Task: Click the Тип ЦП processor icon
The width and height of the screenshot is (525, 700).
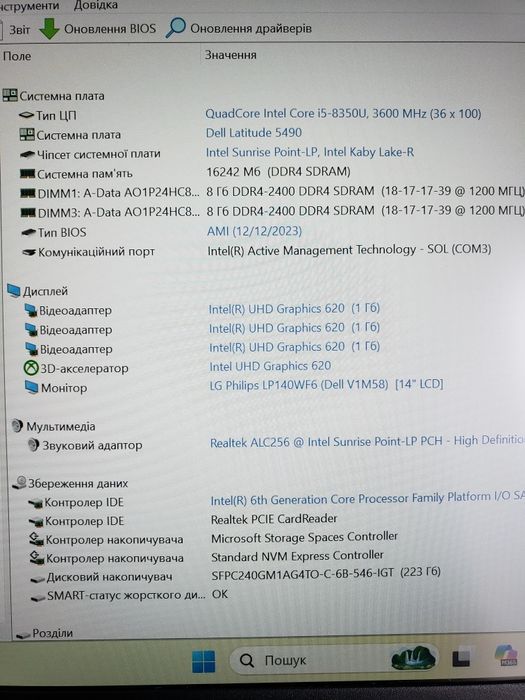Action: (26, 115)
